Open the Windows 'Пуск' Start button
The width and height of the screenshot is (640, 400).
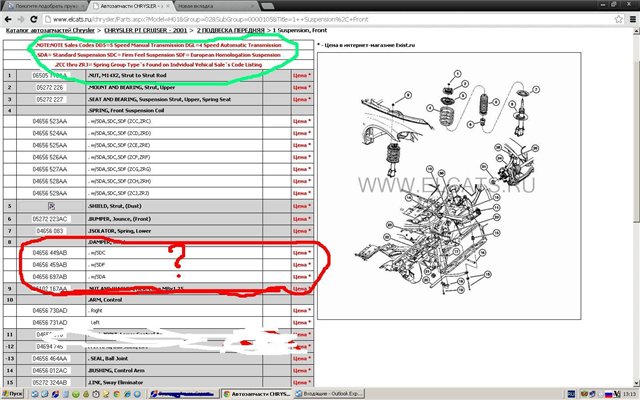13,394
